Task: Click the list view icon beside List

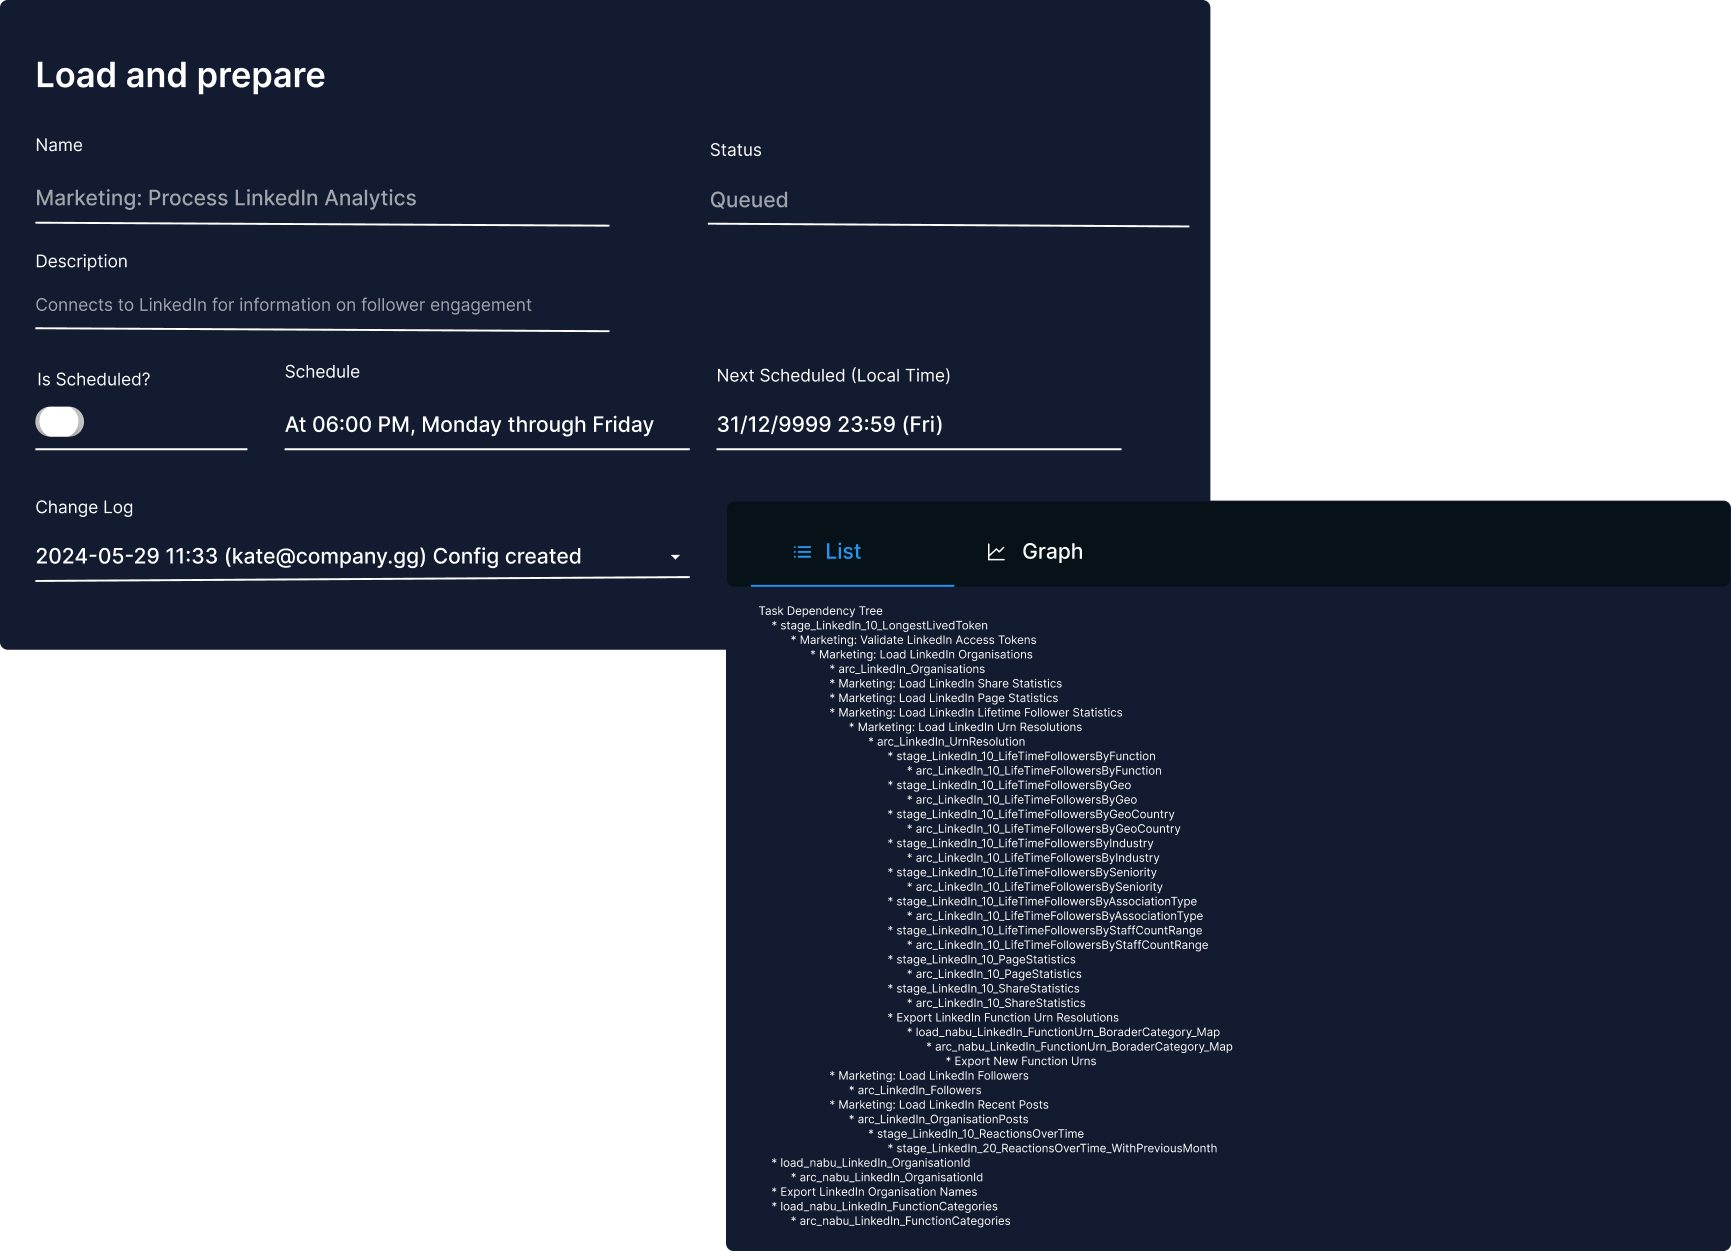Action: pos(800,551)
